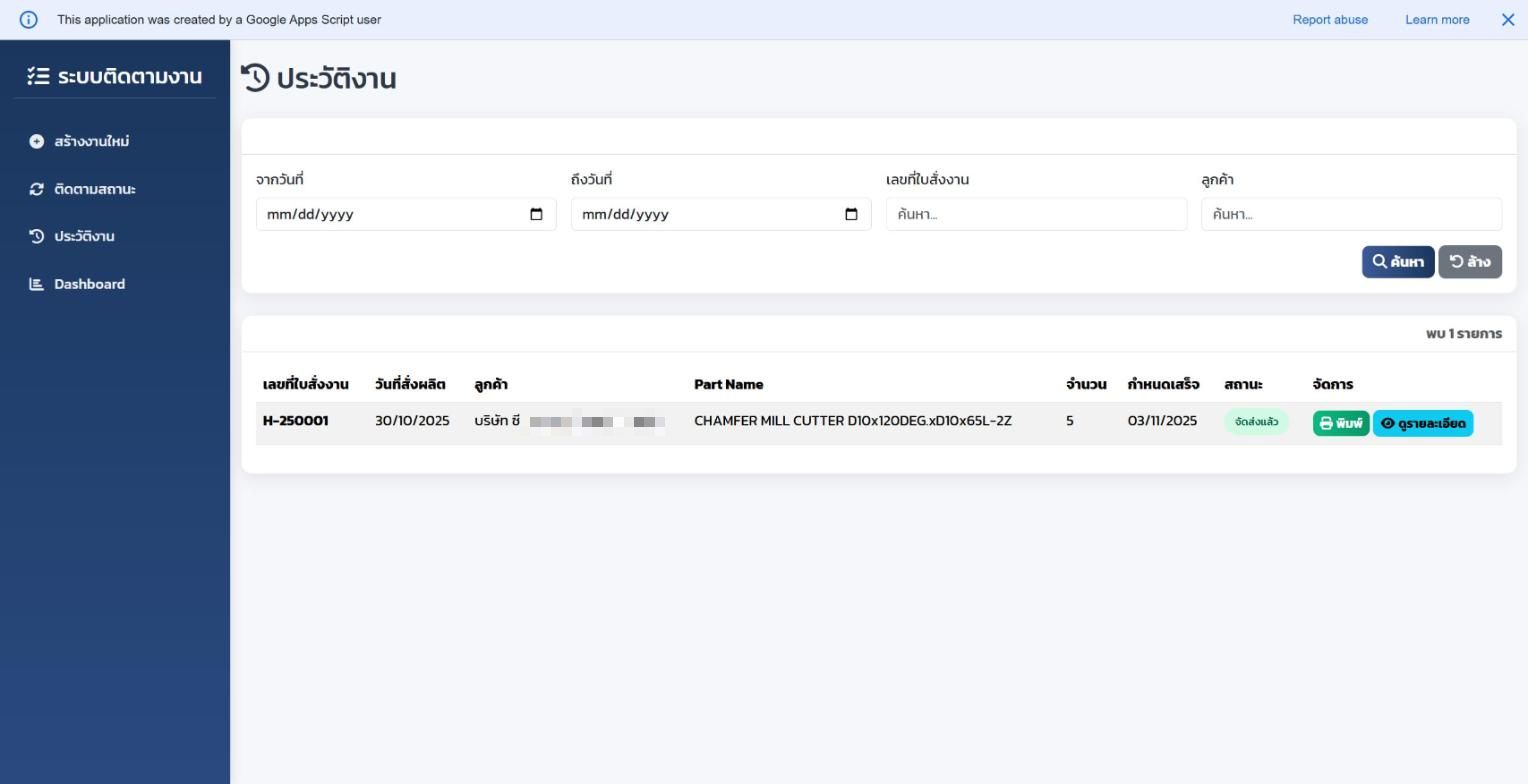Screen dimensions: 1528x784
Task: Click job number H-250001
Action: click(x=296, y=421)
